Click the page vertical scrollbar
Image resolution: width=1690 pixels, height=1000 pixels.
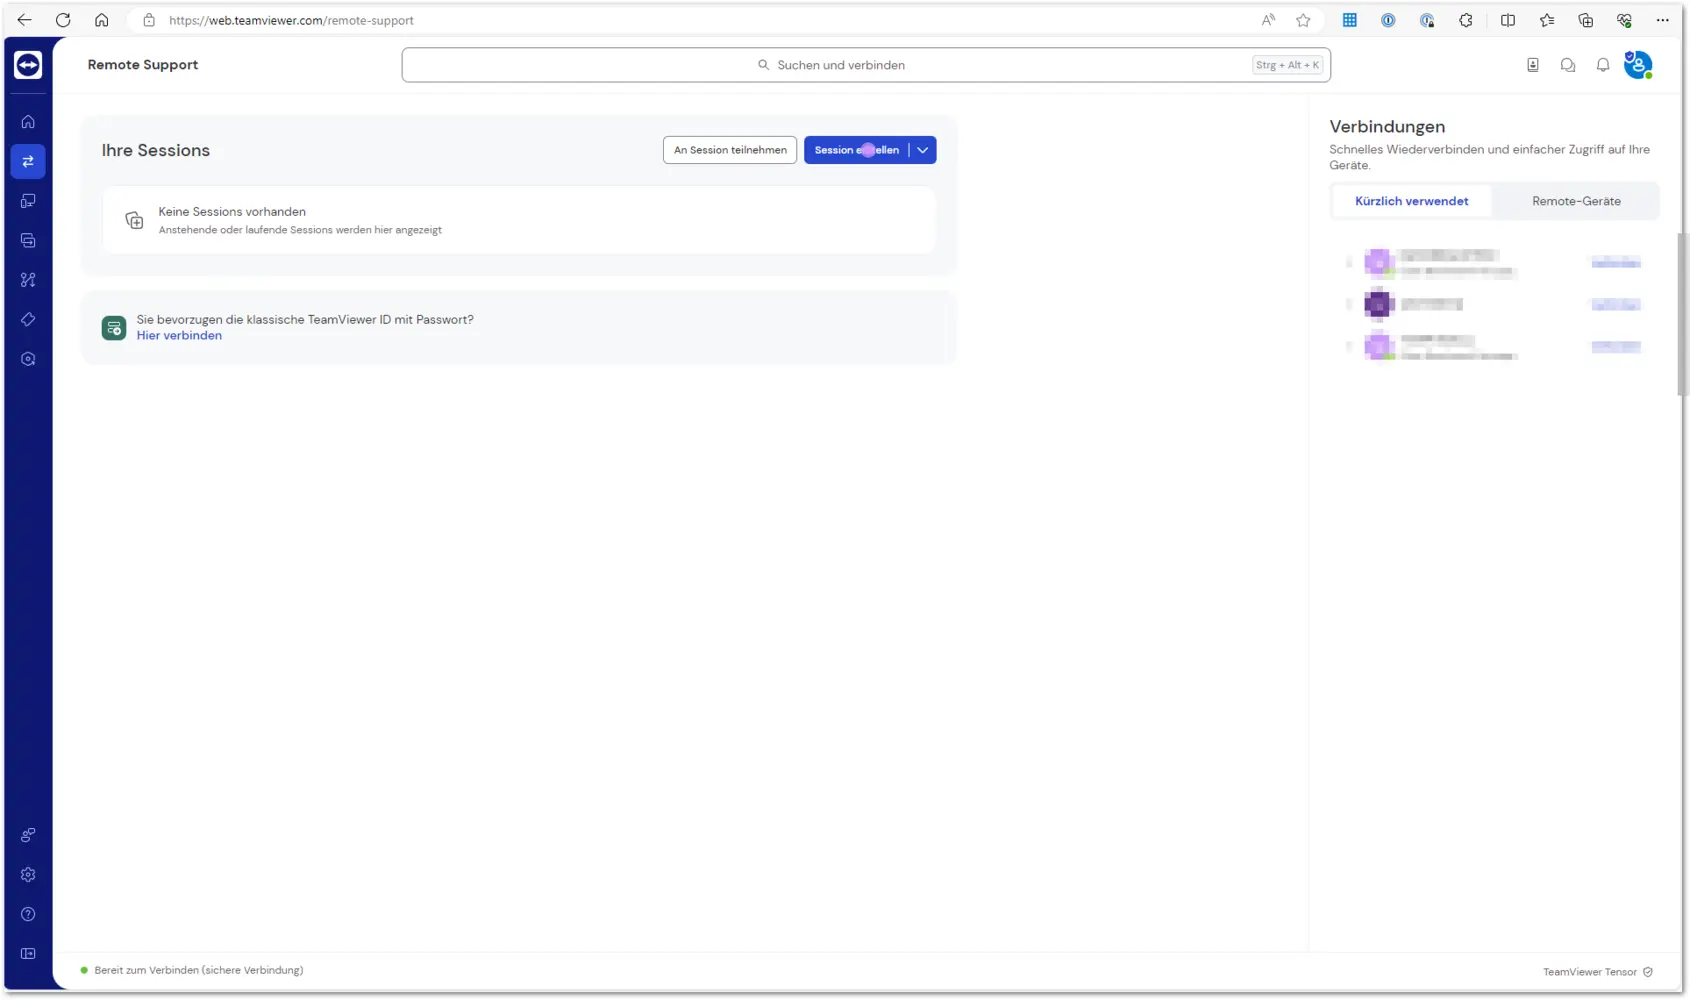1683,313
